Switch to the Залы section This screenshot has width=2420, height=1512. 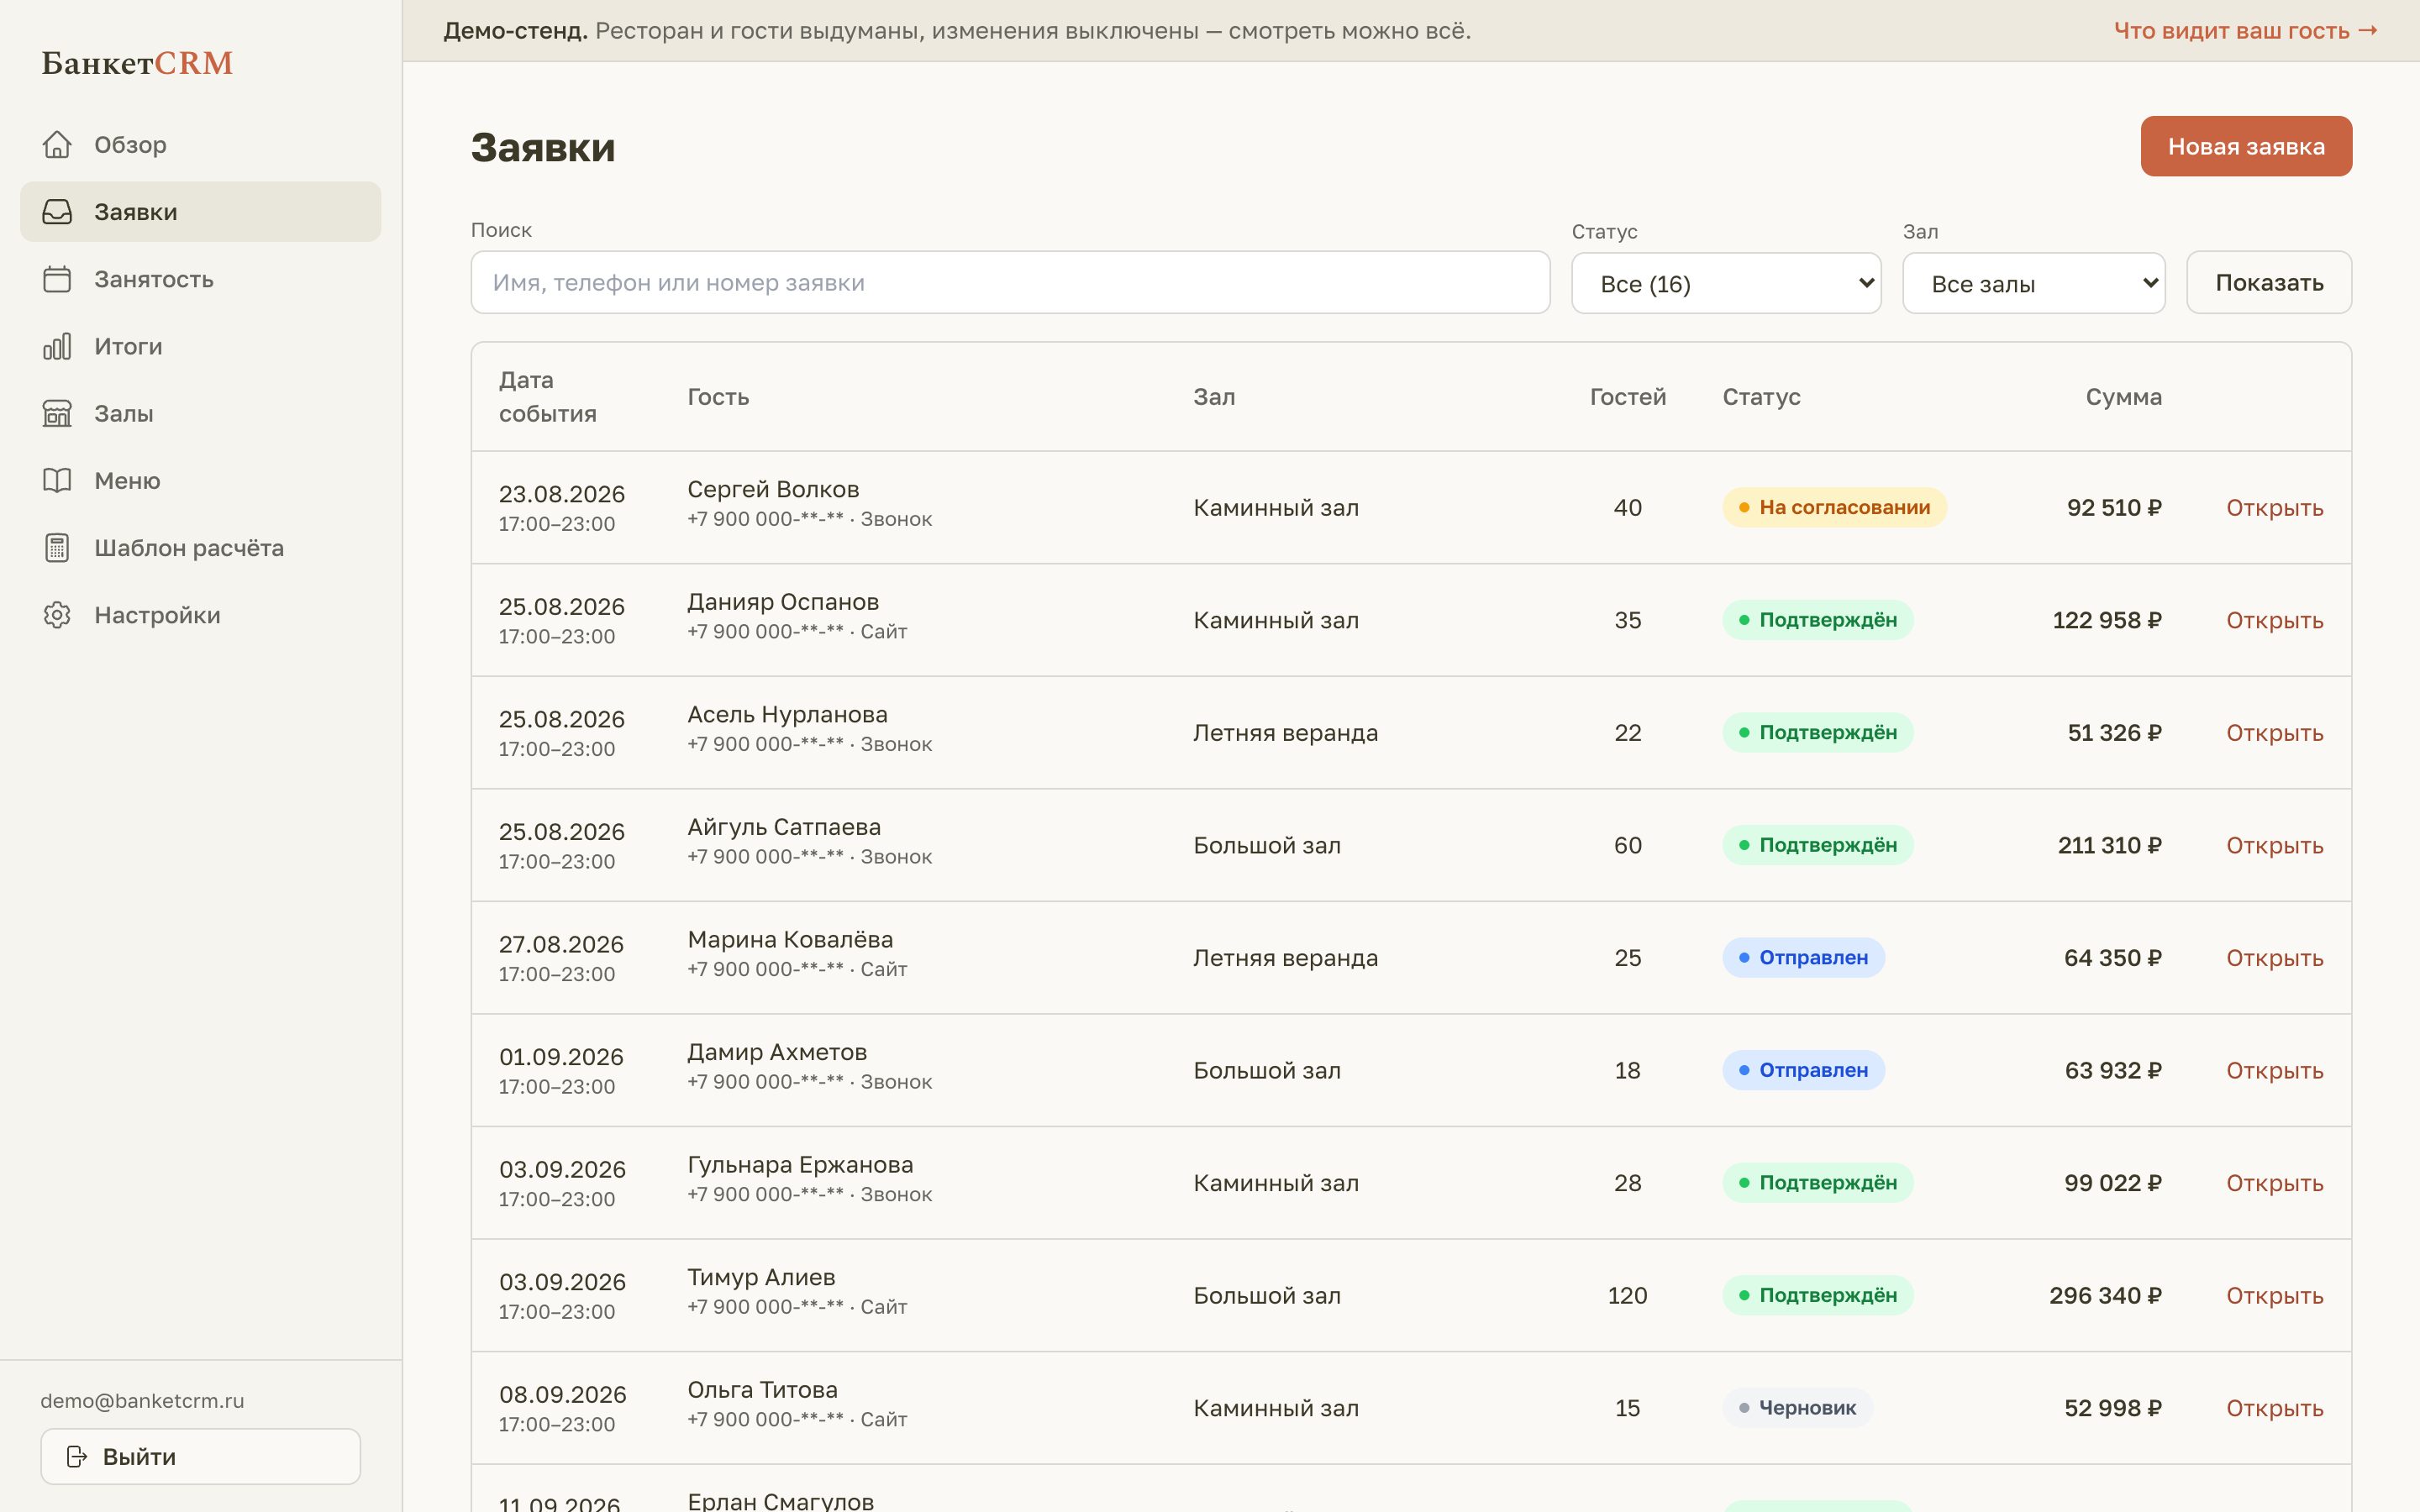[200, 413]
